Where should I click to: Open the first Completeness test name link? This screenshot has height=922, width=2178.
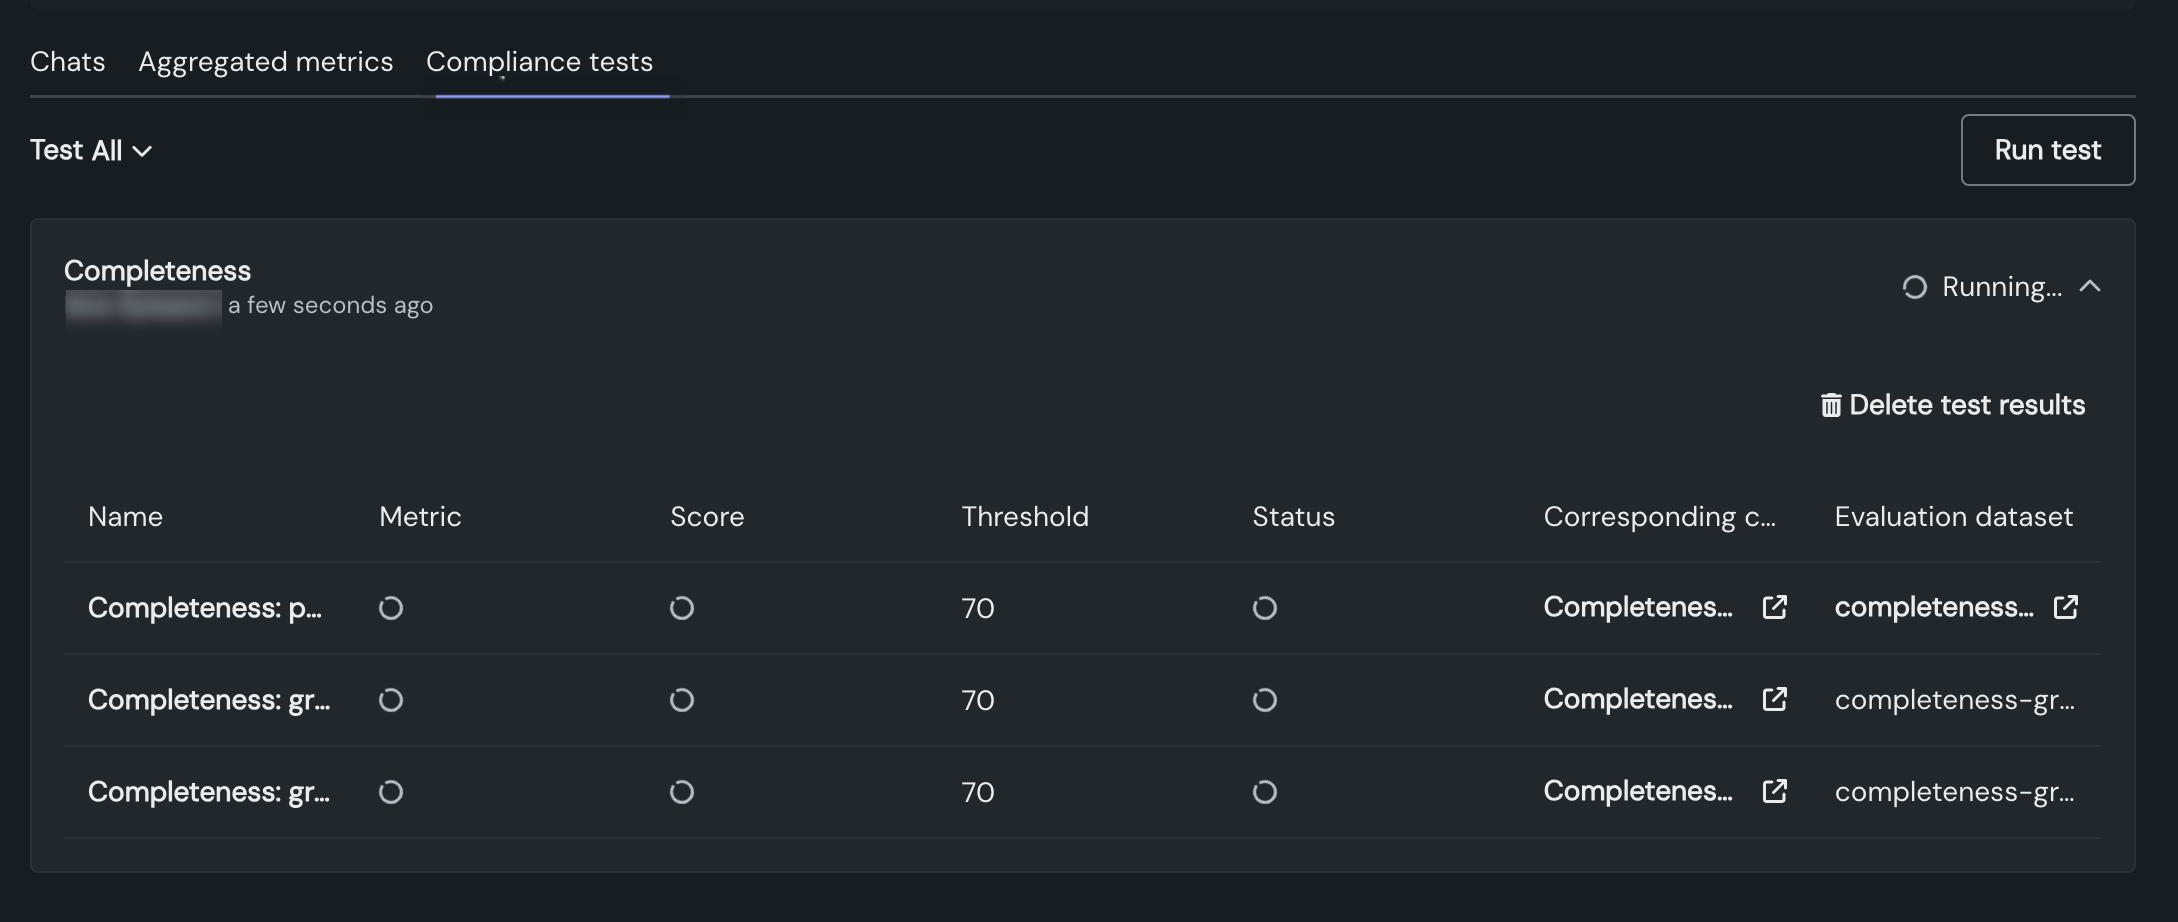[x=205, y=608]
